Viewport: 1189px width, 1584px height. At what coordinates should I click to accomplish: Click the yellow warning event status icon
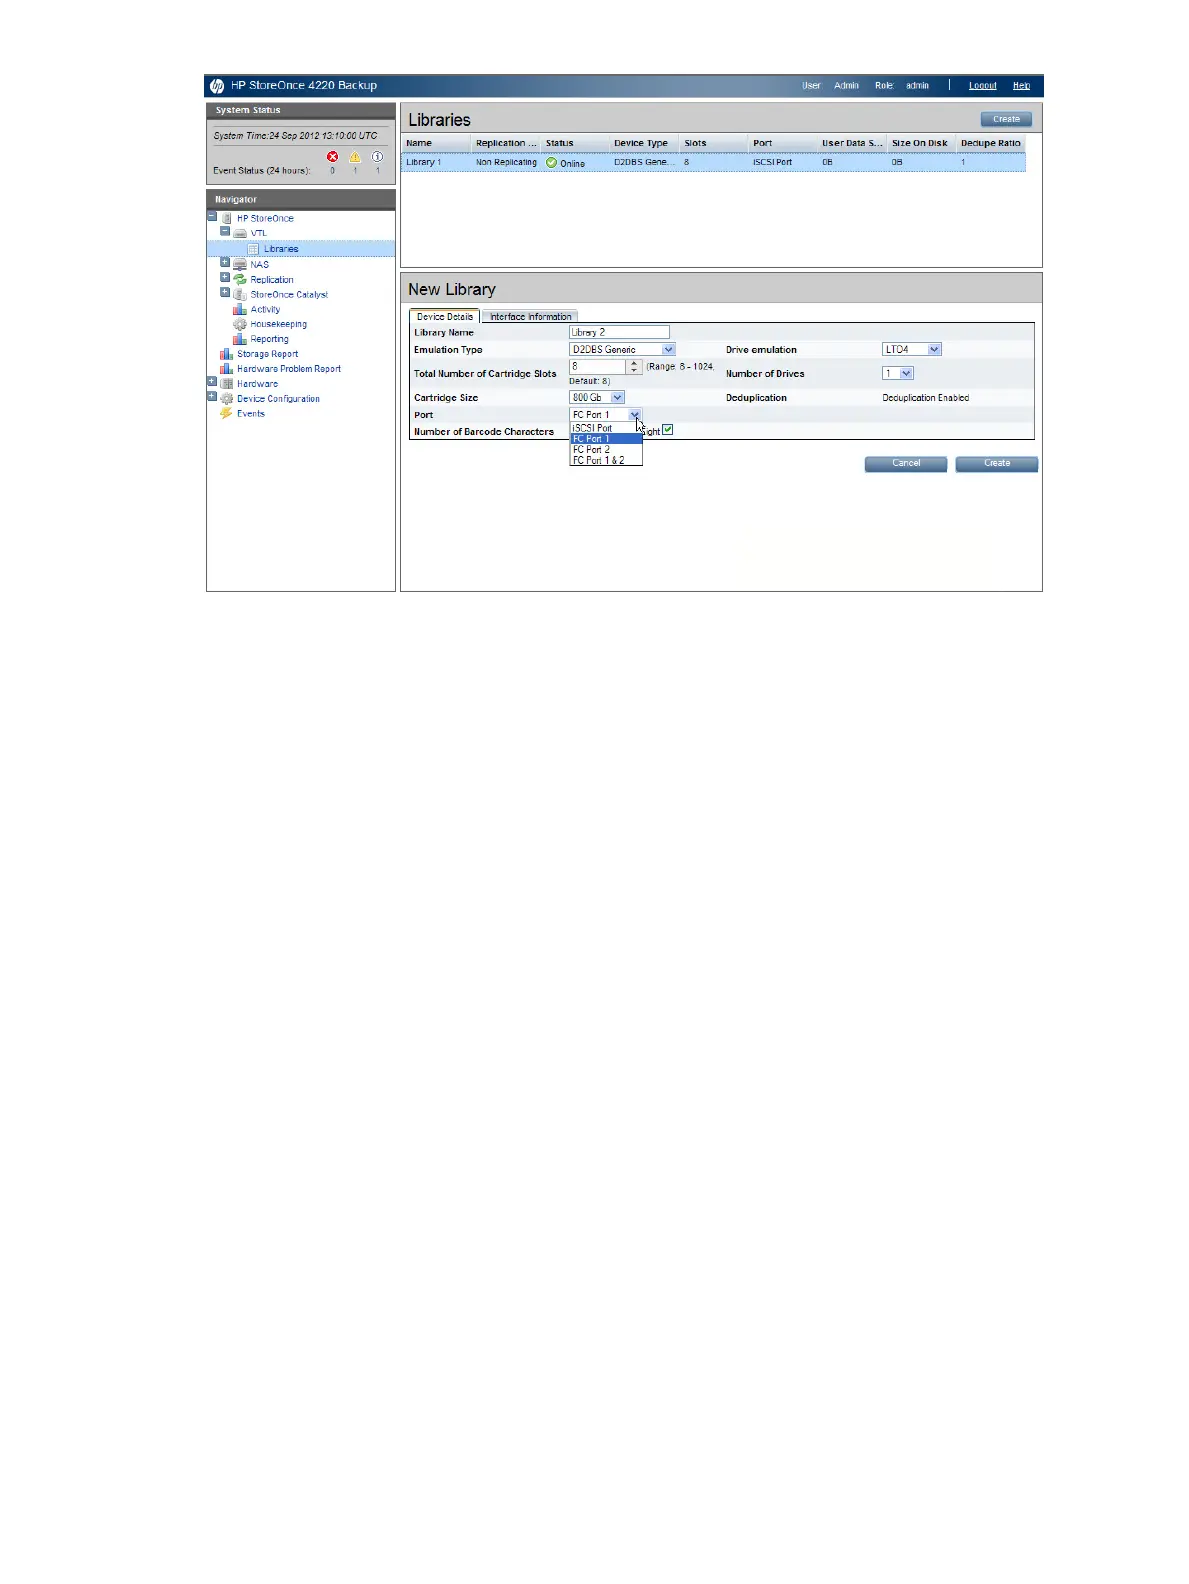coord(355,157)
